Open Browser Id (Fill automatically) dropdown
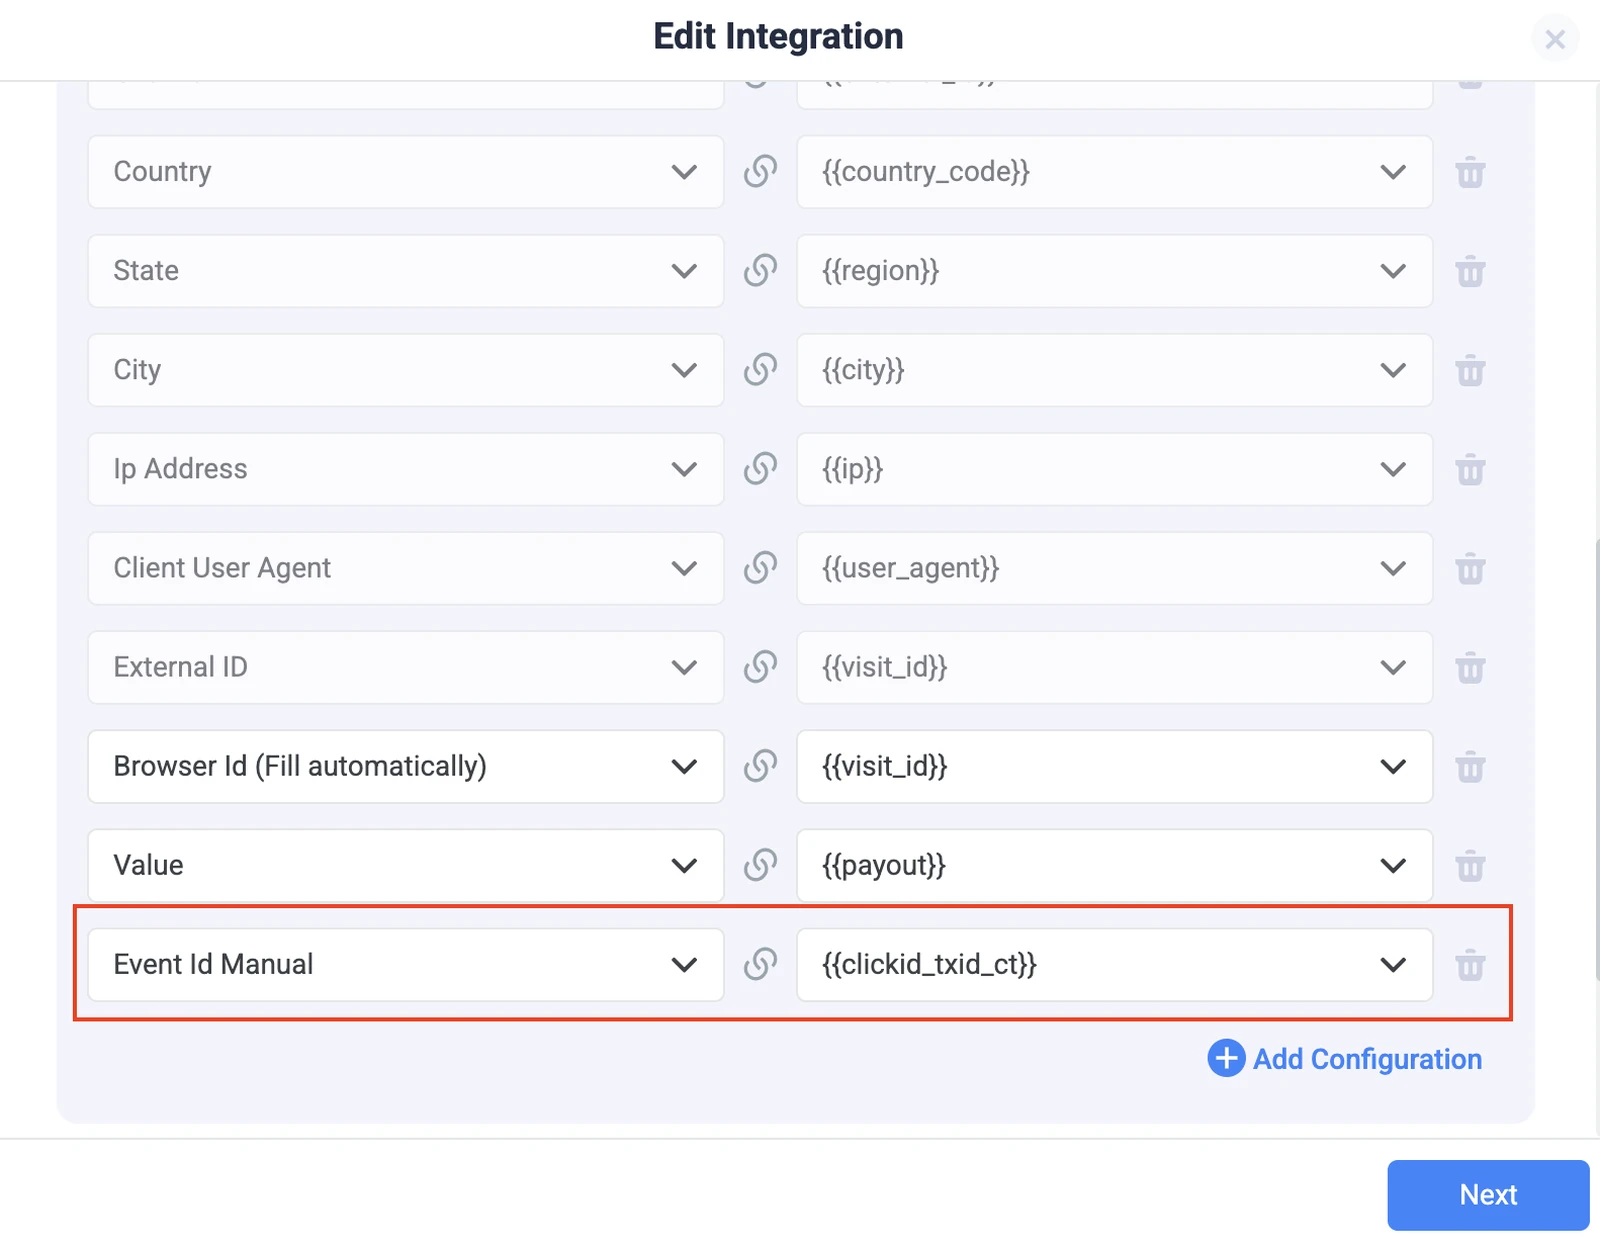 point(405,766)
